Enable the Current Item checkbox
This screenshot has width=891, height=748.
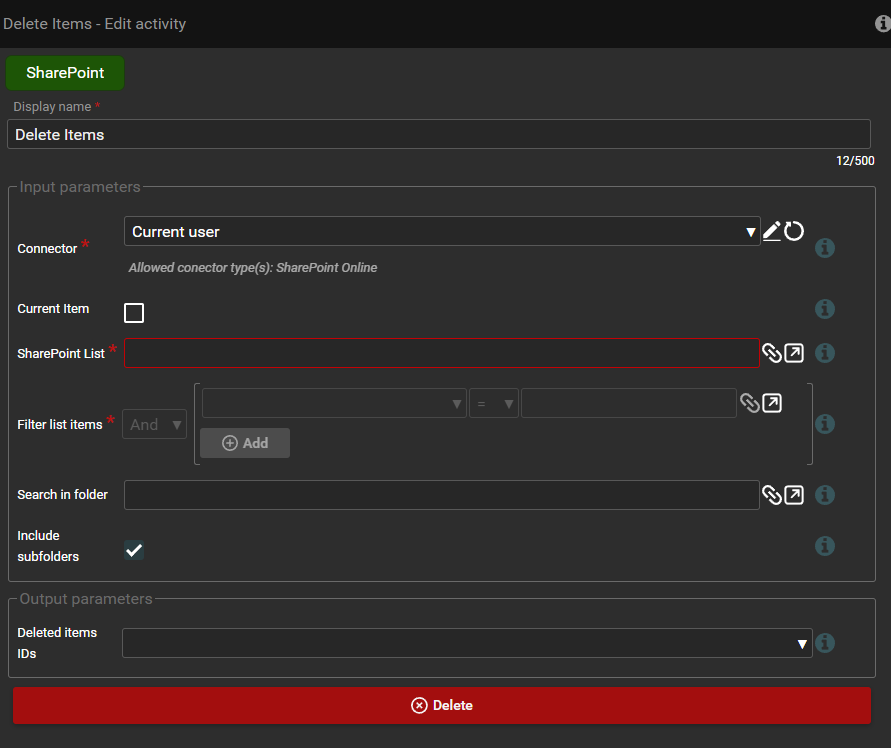tap(134, 313)
